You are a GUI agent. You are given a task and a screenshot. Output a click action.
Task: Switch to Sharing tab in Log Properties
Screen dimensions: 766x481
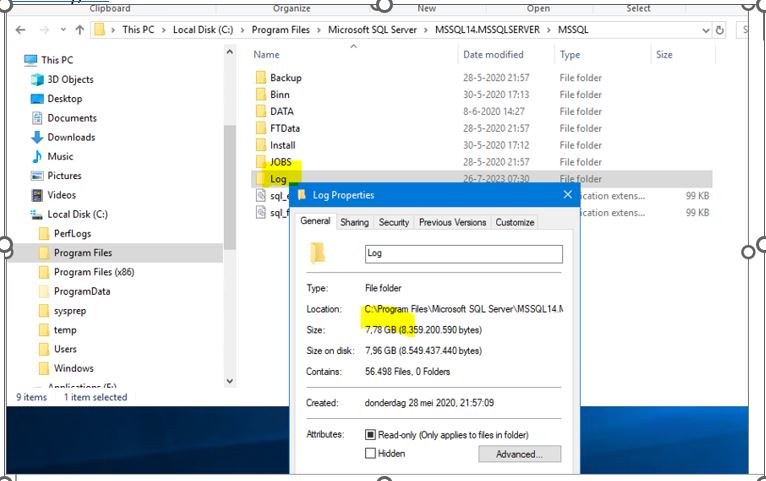[354, 223]
